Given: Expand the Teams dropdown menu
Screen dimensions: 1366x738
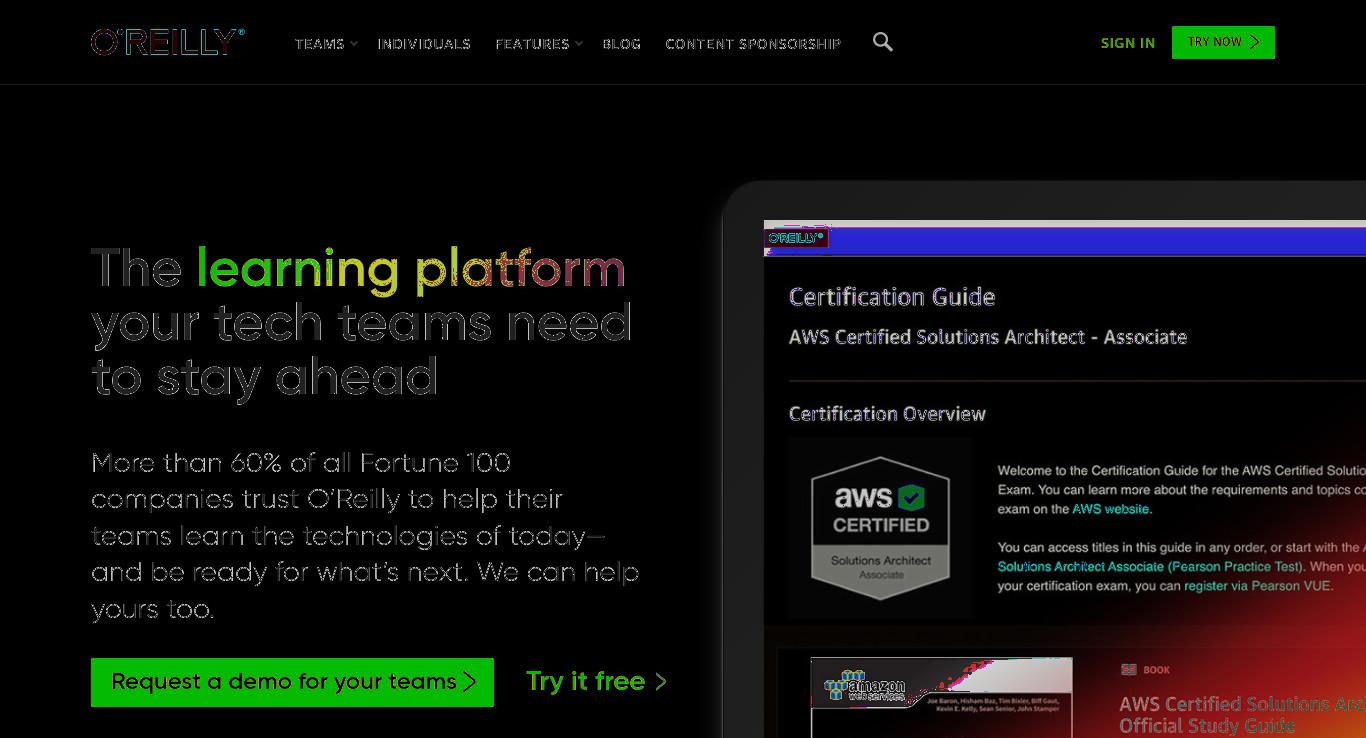Looking at the screenshot, I should pyautogui.click(x=326, y=44).
